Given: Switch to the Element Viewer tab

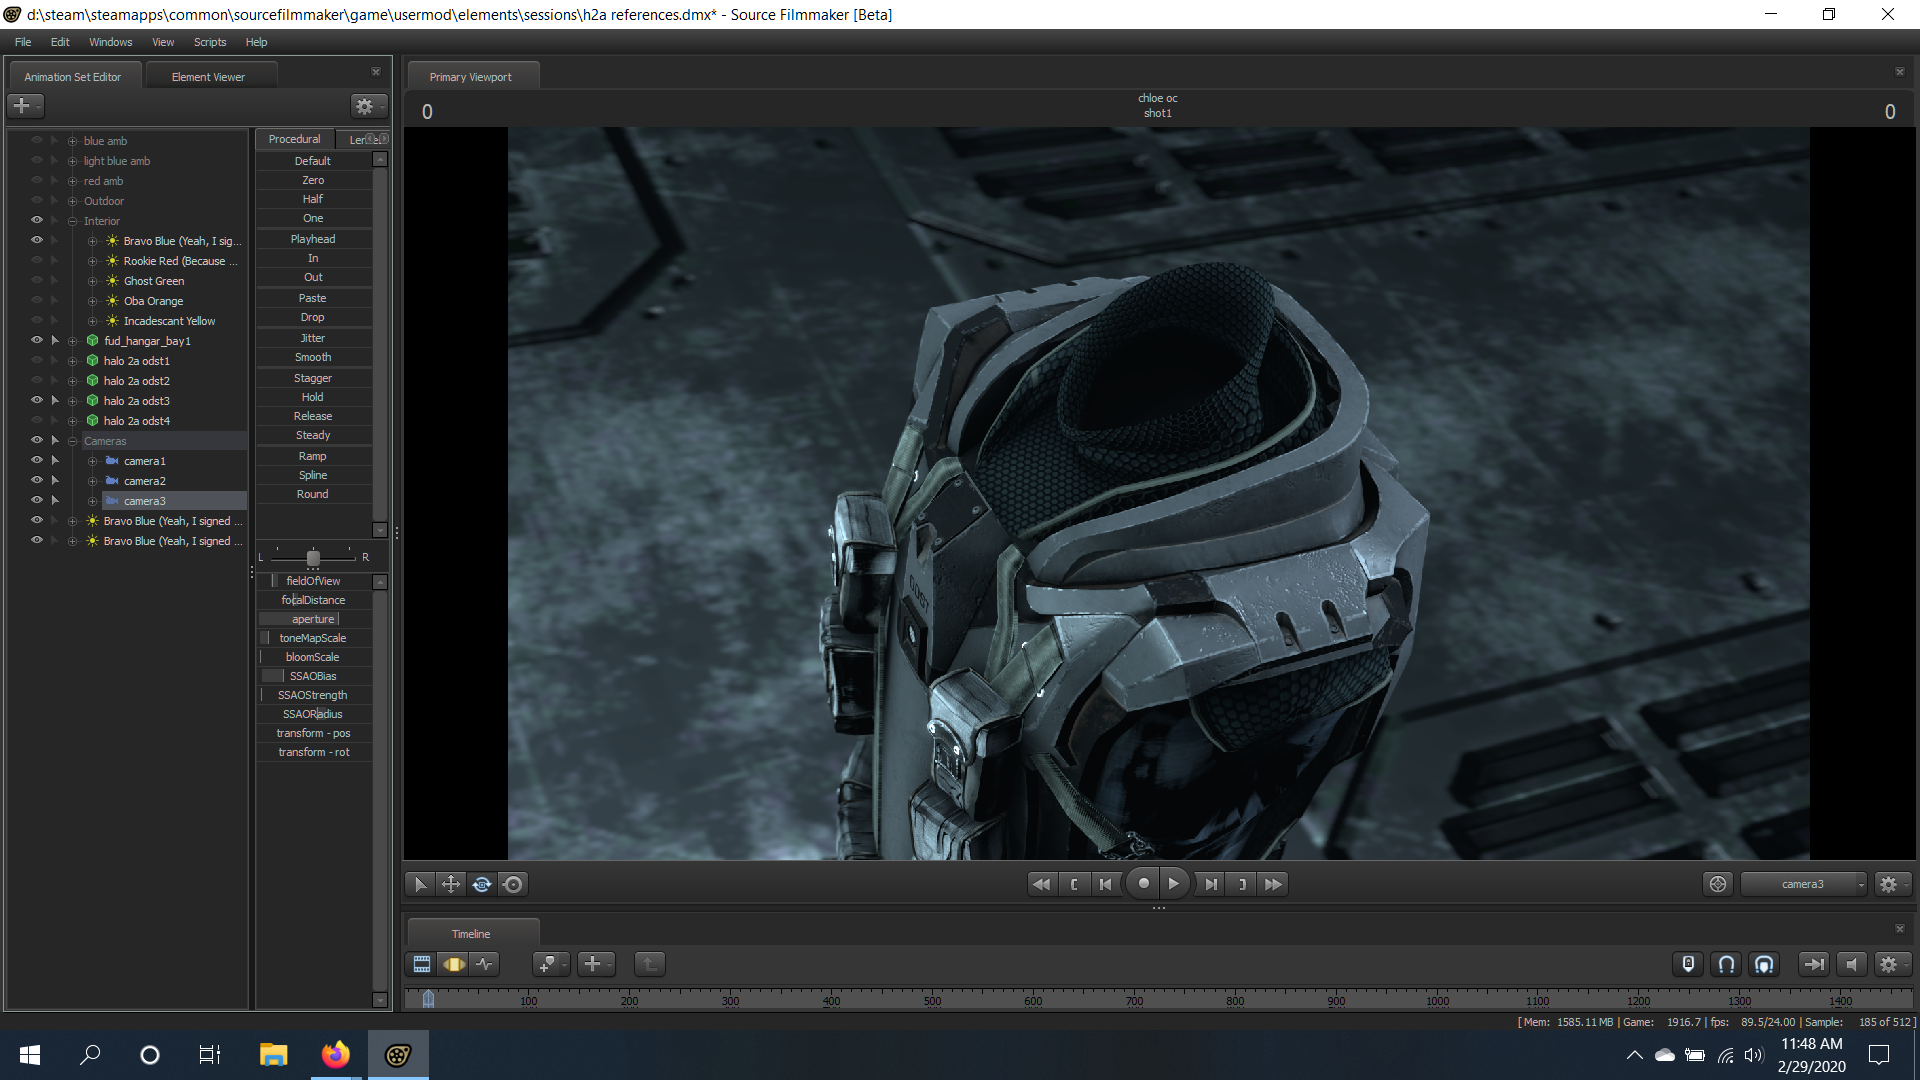Looking at the screenshot, I should (208, 77).
